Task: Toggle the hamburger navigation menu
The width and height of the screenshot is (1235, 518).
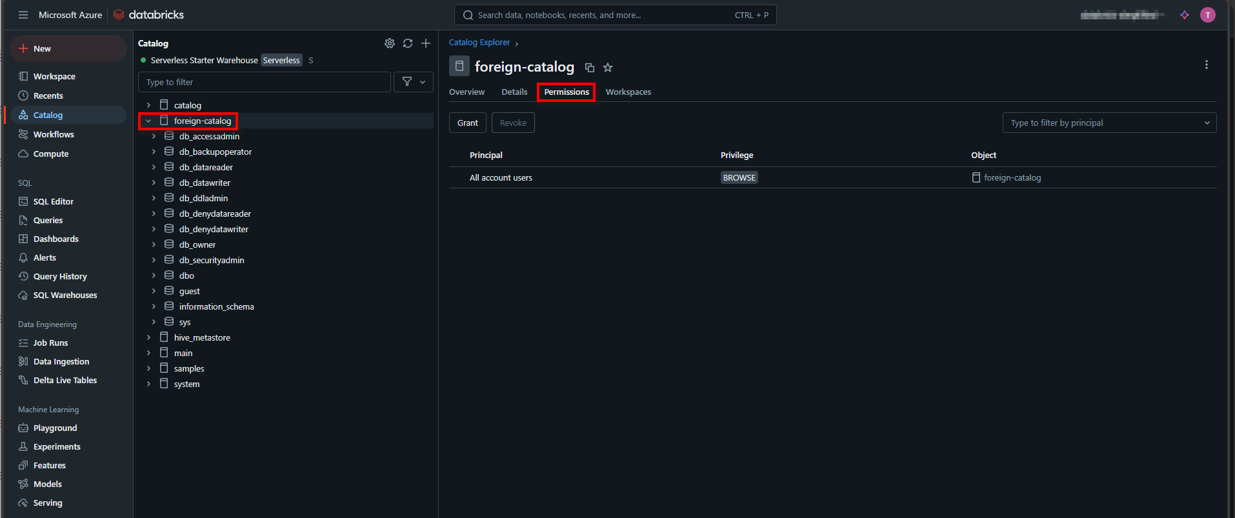Action: coord(23,15)
